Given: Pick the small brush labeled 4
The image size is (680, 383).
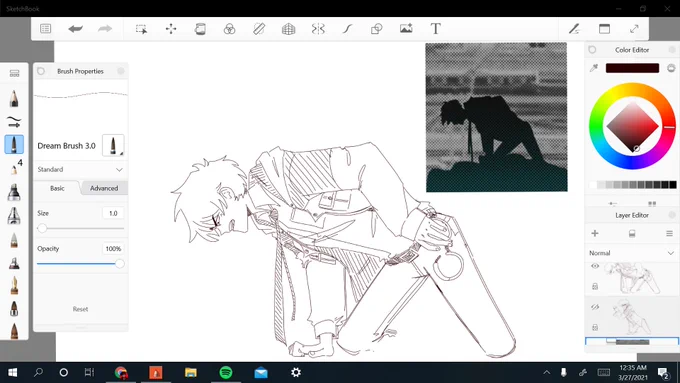Looking at the screenshot, I should pyautogui.click(x=16, y=167).
